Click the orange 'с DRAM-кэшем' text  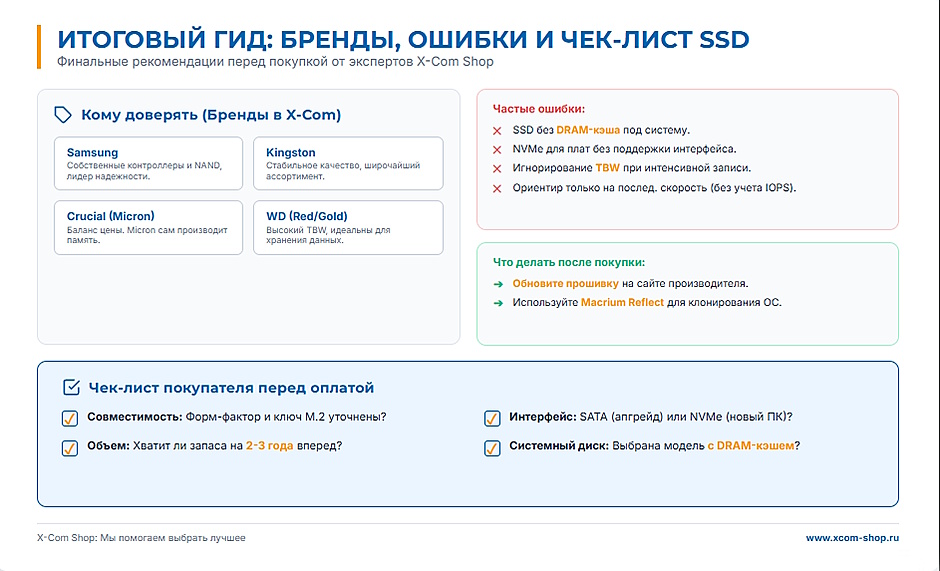click(x=751, y=446)
